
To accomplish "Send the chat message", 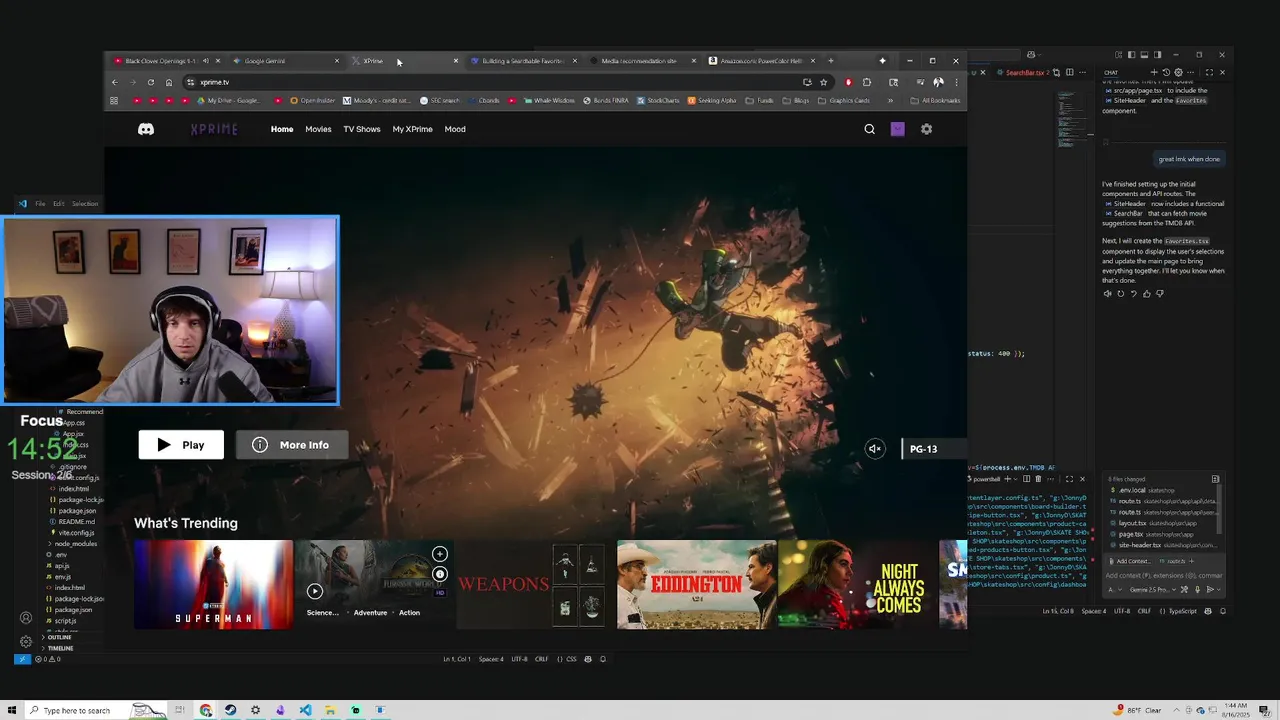I will point(1210,589).
